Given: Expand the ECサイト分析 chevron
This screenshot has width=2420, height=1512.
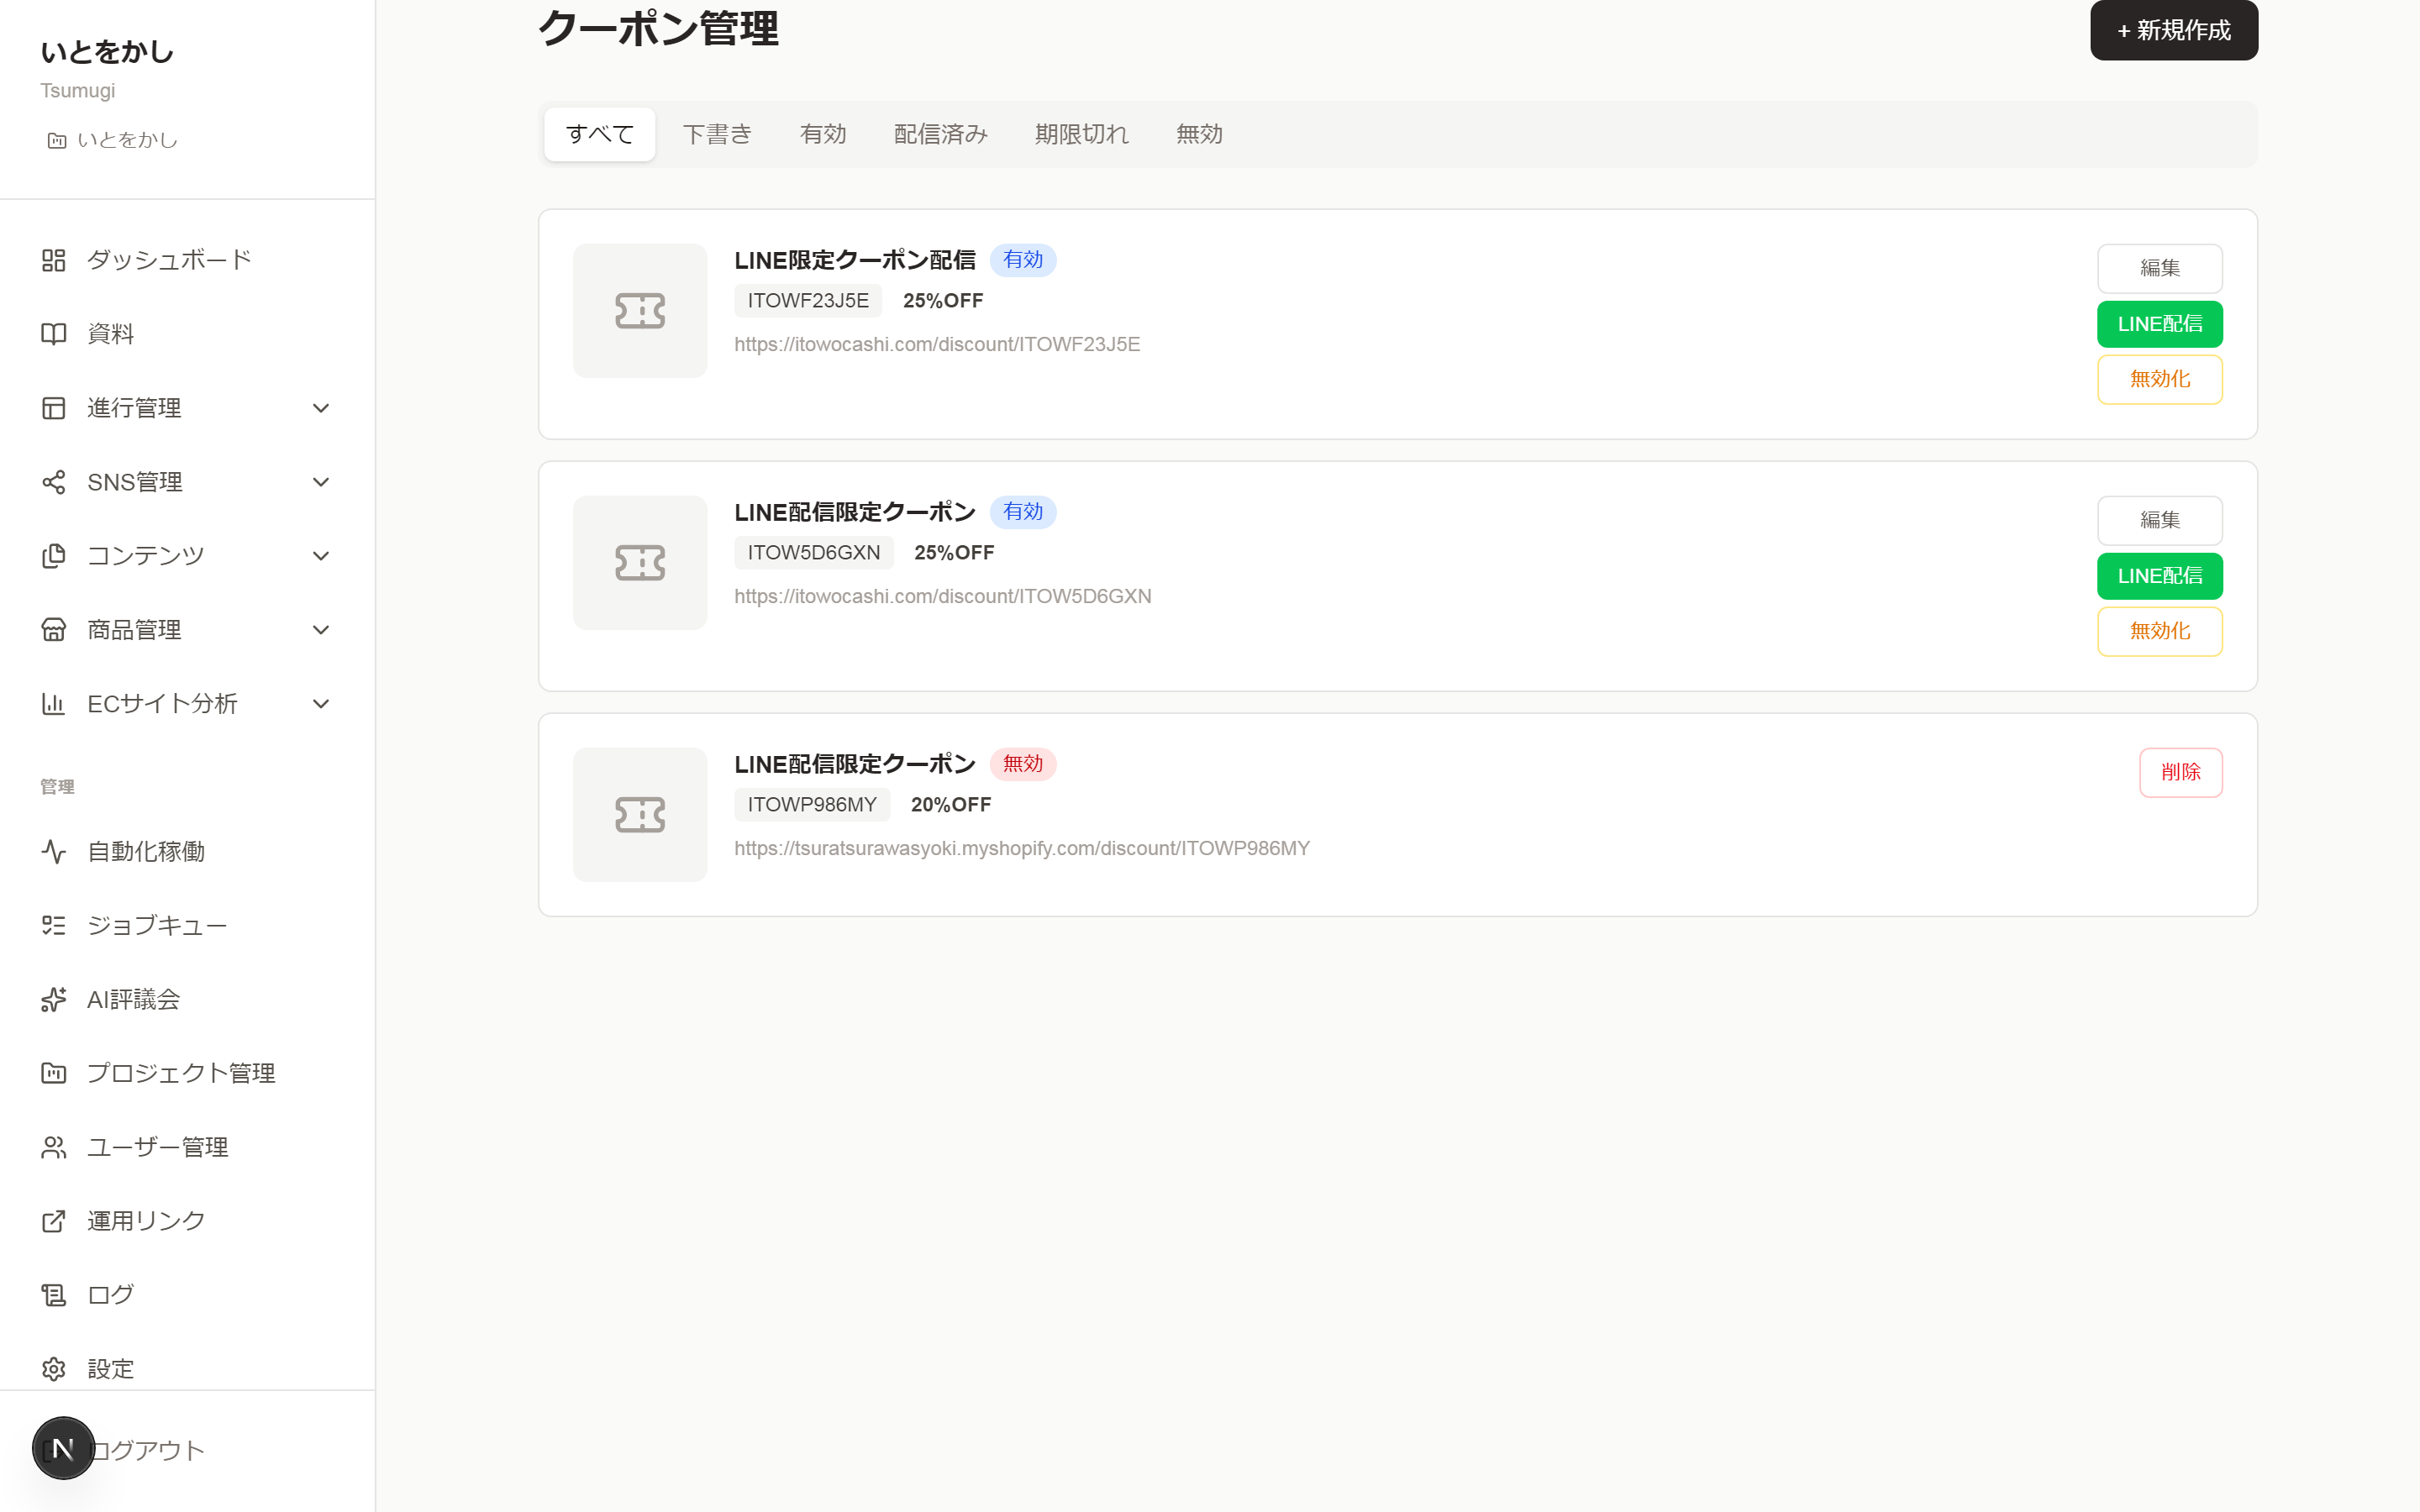Looking at the screenshot, I should [x=321, y=704].
